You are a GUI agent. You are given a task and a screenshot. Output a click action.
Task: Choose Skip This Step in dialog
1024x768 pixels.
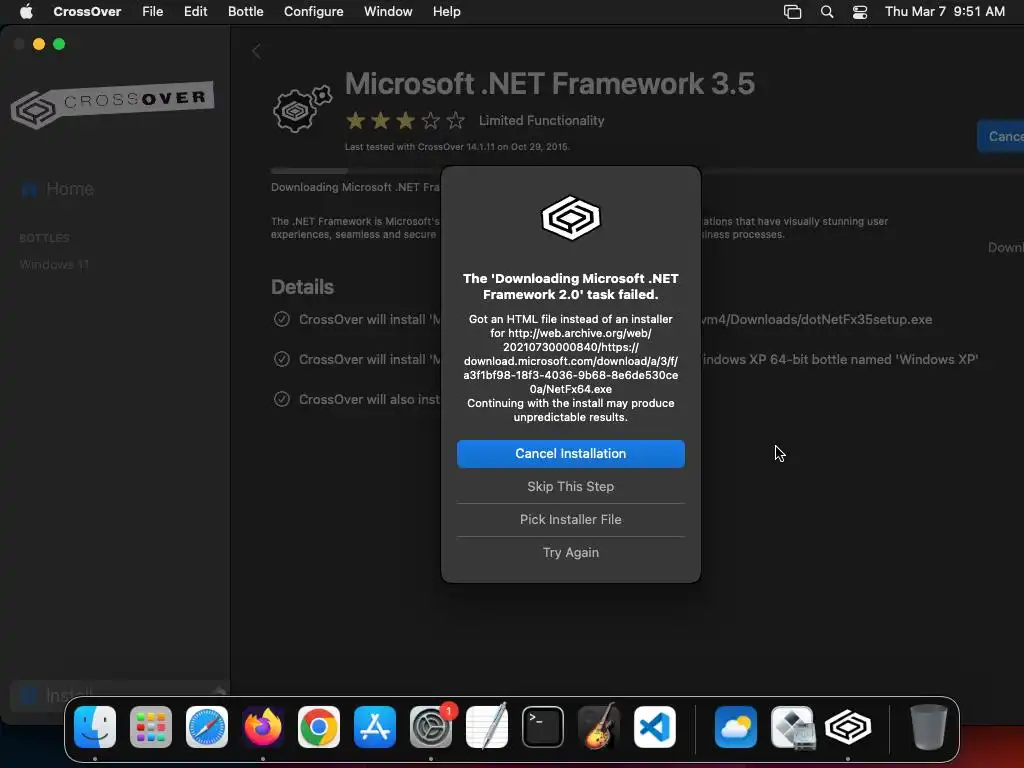tap(570, 487)
